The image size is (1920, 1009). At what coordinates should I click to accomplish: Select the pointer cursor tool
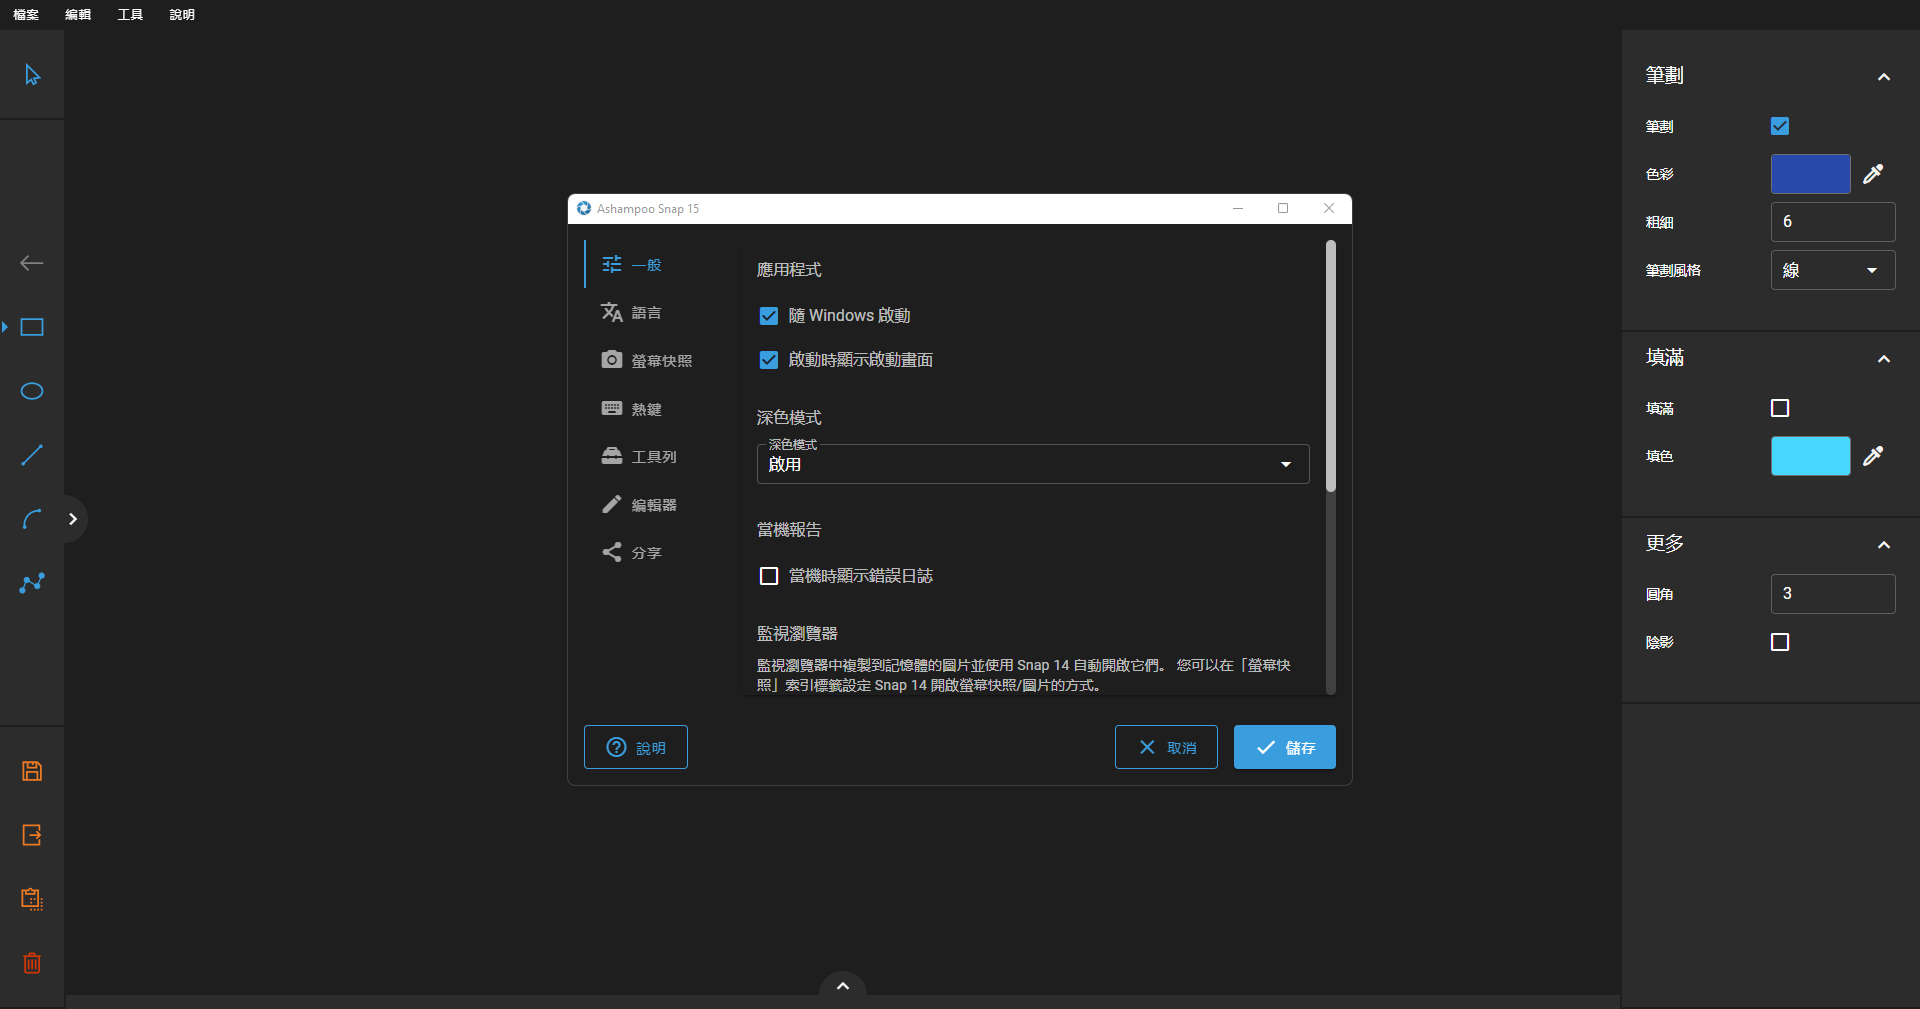pyautogui.click(x=32, y=75)
